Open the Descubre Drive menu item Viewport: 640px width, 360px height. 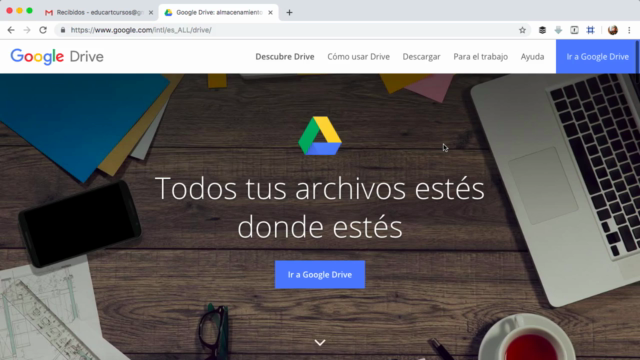click(285, 57)
